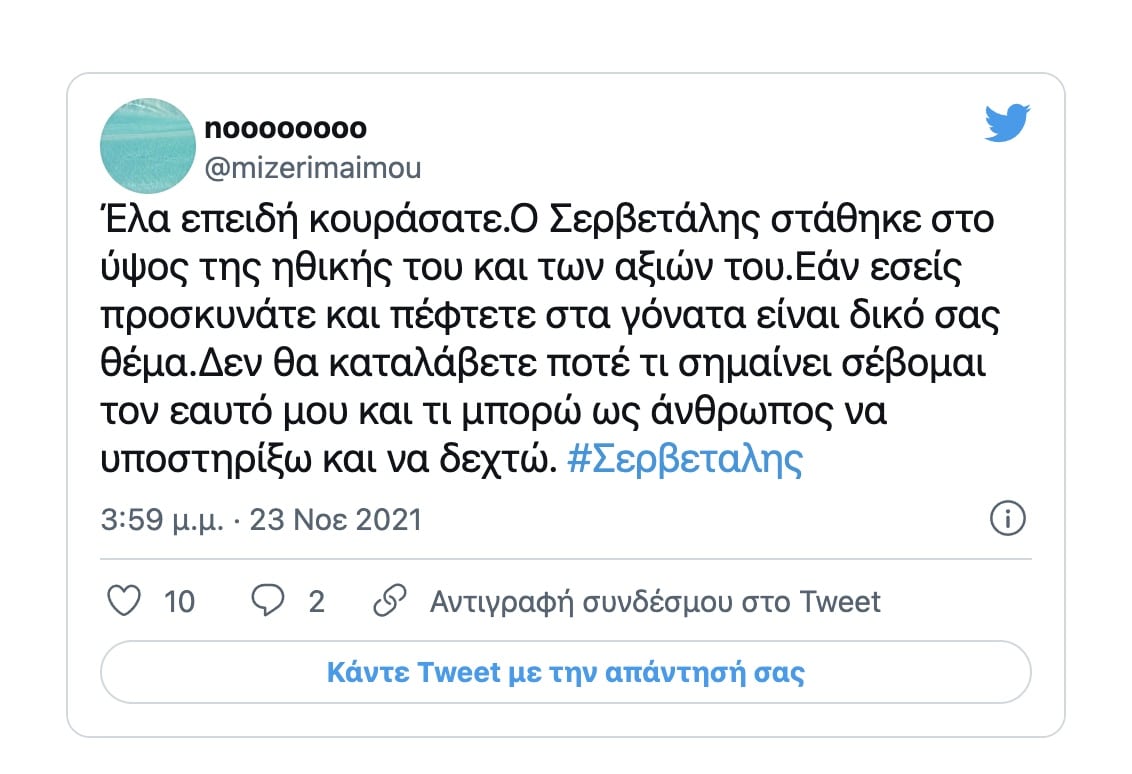Click the underwater profile avatar
Screen dimensions: 1132x774
click(147, 146)
